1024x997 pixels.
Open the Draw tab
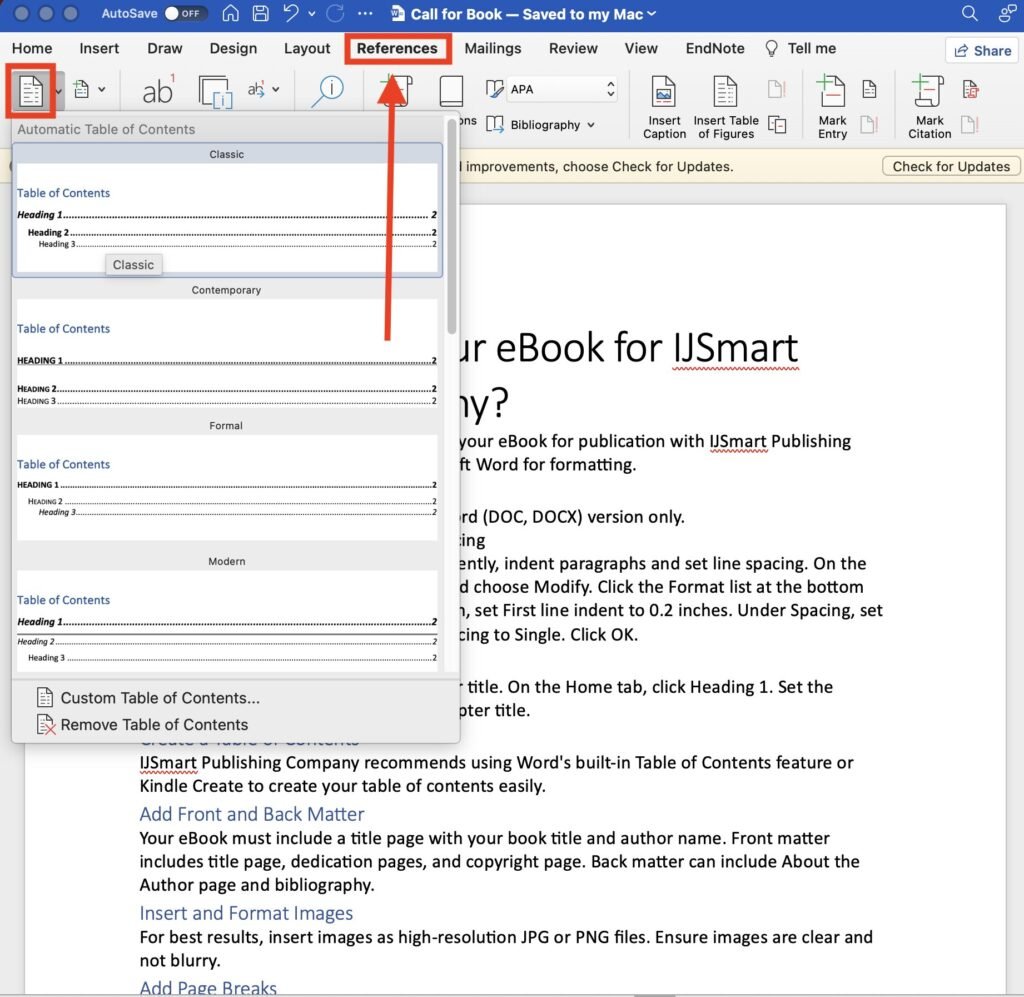click(x=165, y=48)
